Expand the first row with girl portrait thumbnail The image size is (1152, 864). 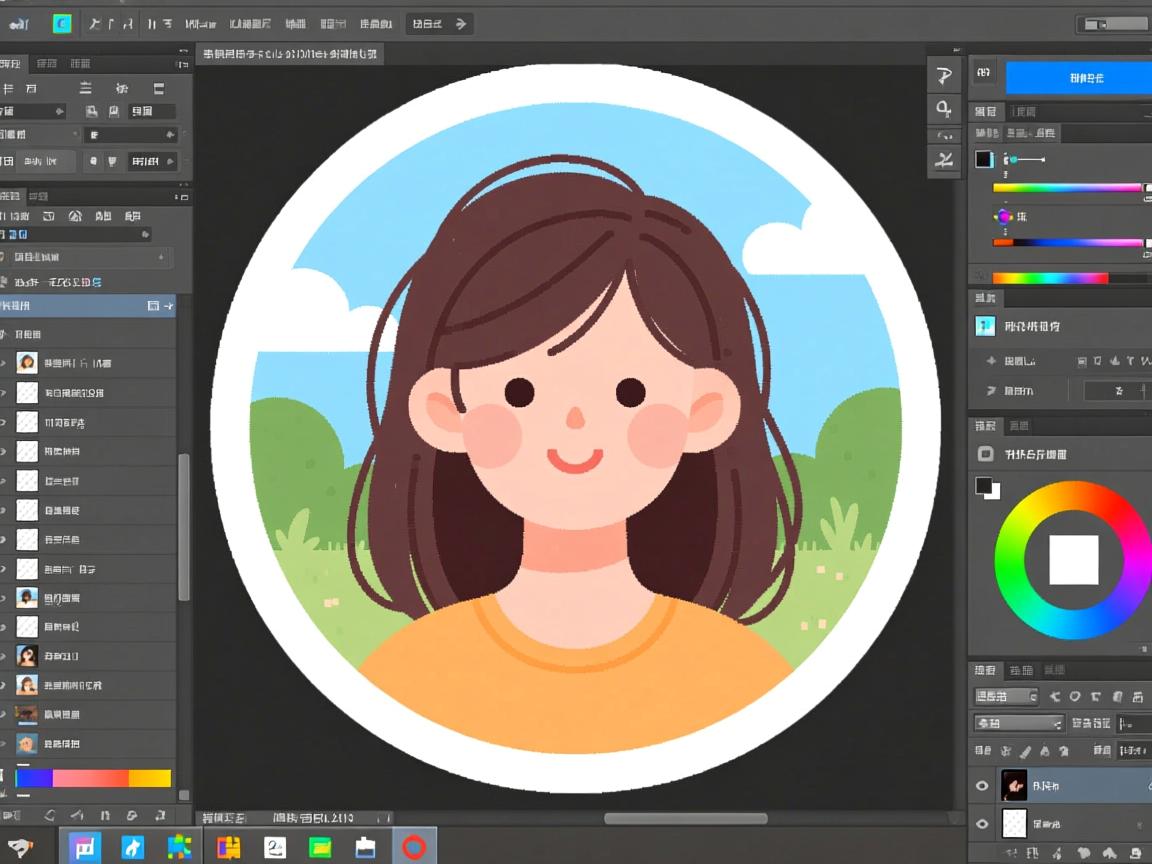(4, 363)
